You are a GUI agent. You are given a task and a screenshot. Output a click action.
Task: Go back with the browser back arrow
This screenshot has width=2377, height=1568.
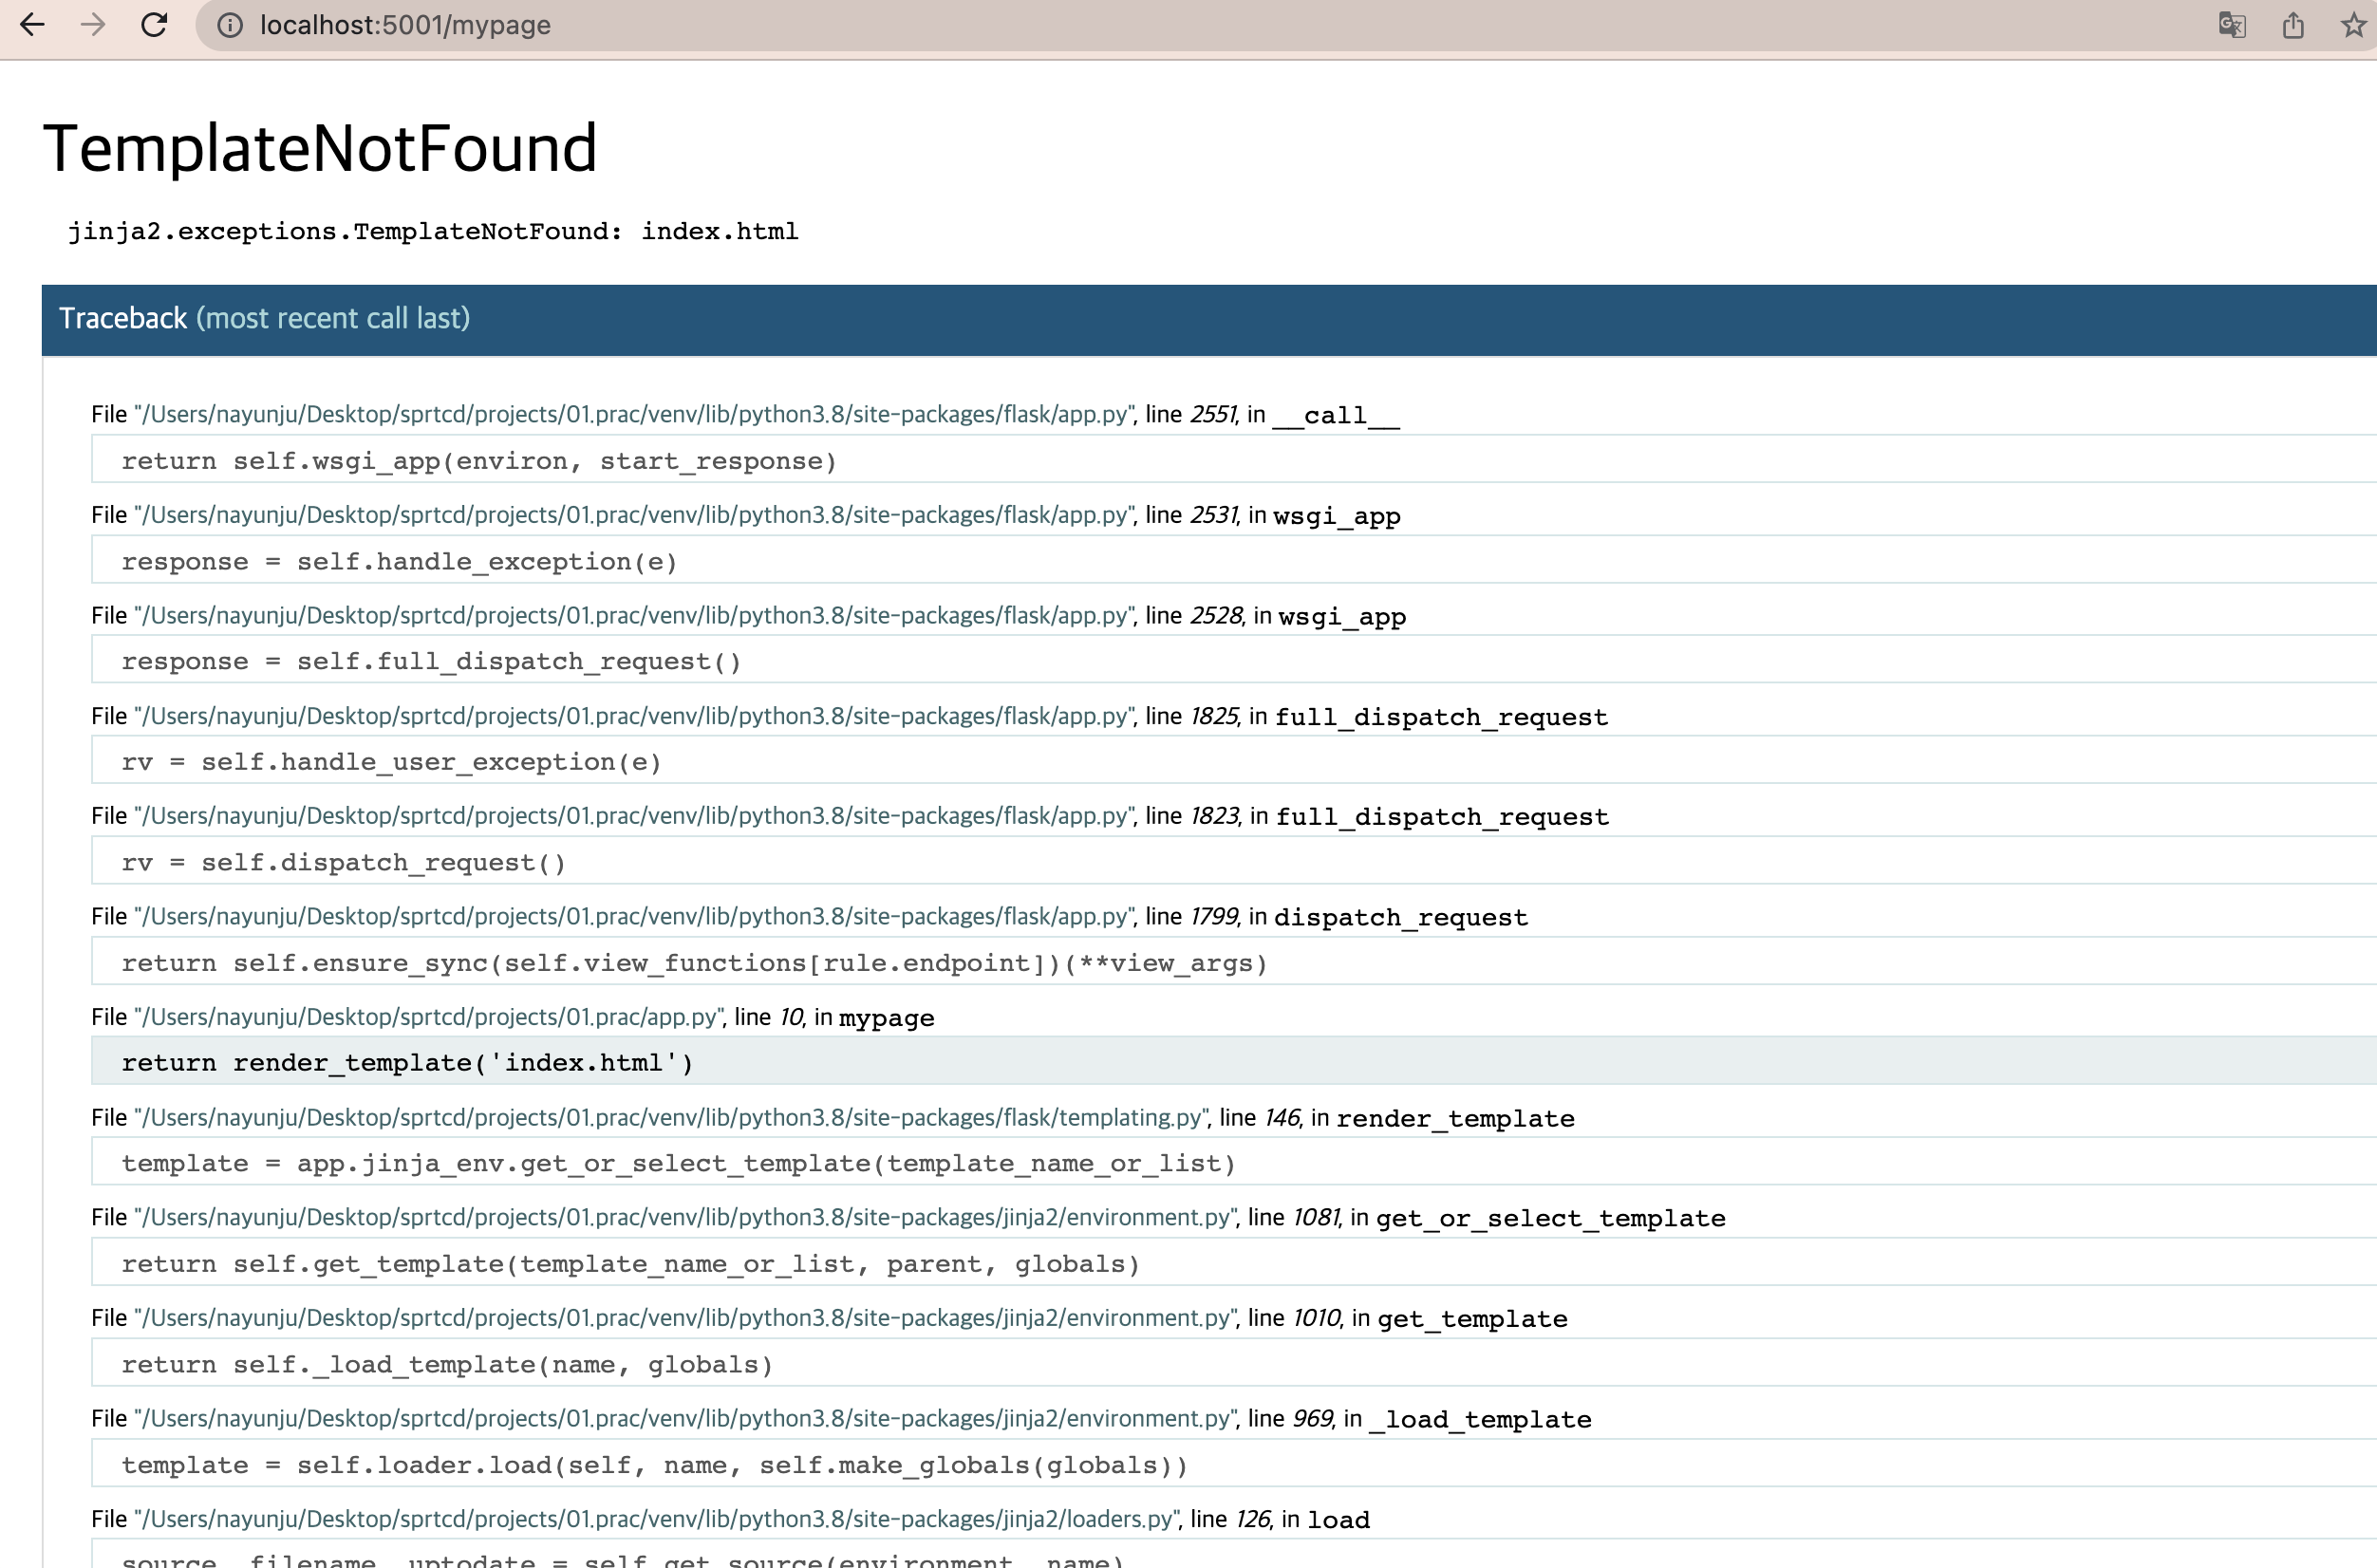point(32,25)
